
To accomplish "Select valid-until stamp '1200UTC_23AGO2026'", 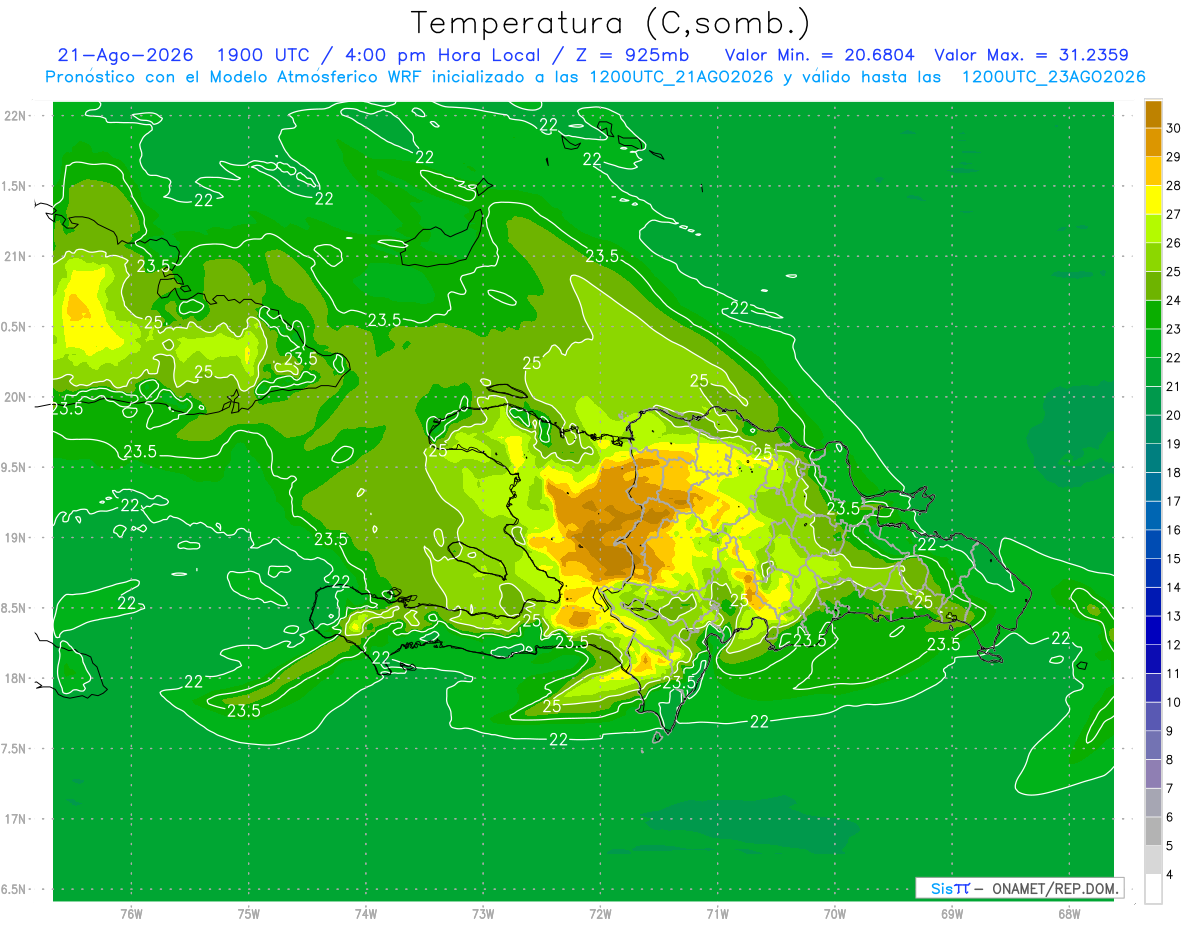I will pyautogui.click(x=1053, y=77).
